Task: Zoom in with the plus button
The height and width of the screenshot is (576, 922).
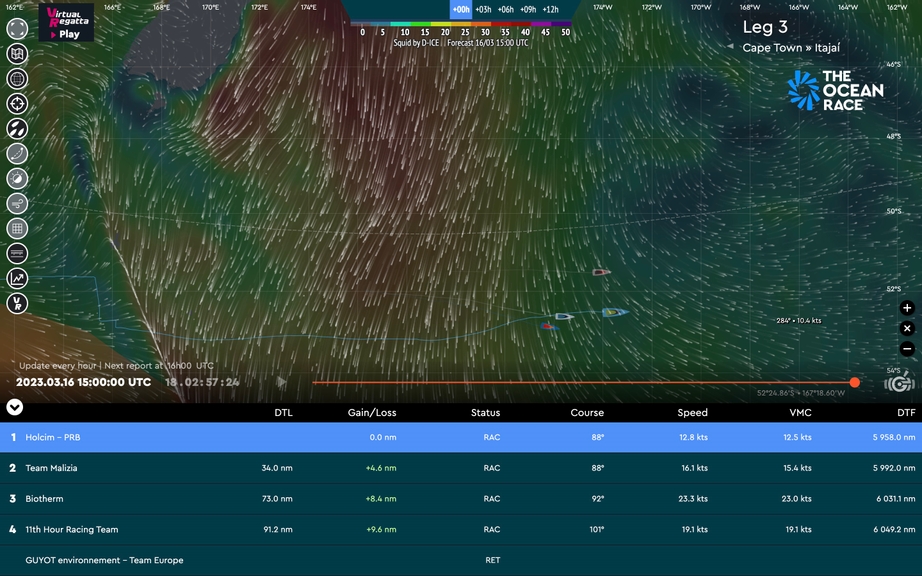Action: 907,308
